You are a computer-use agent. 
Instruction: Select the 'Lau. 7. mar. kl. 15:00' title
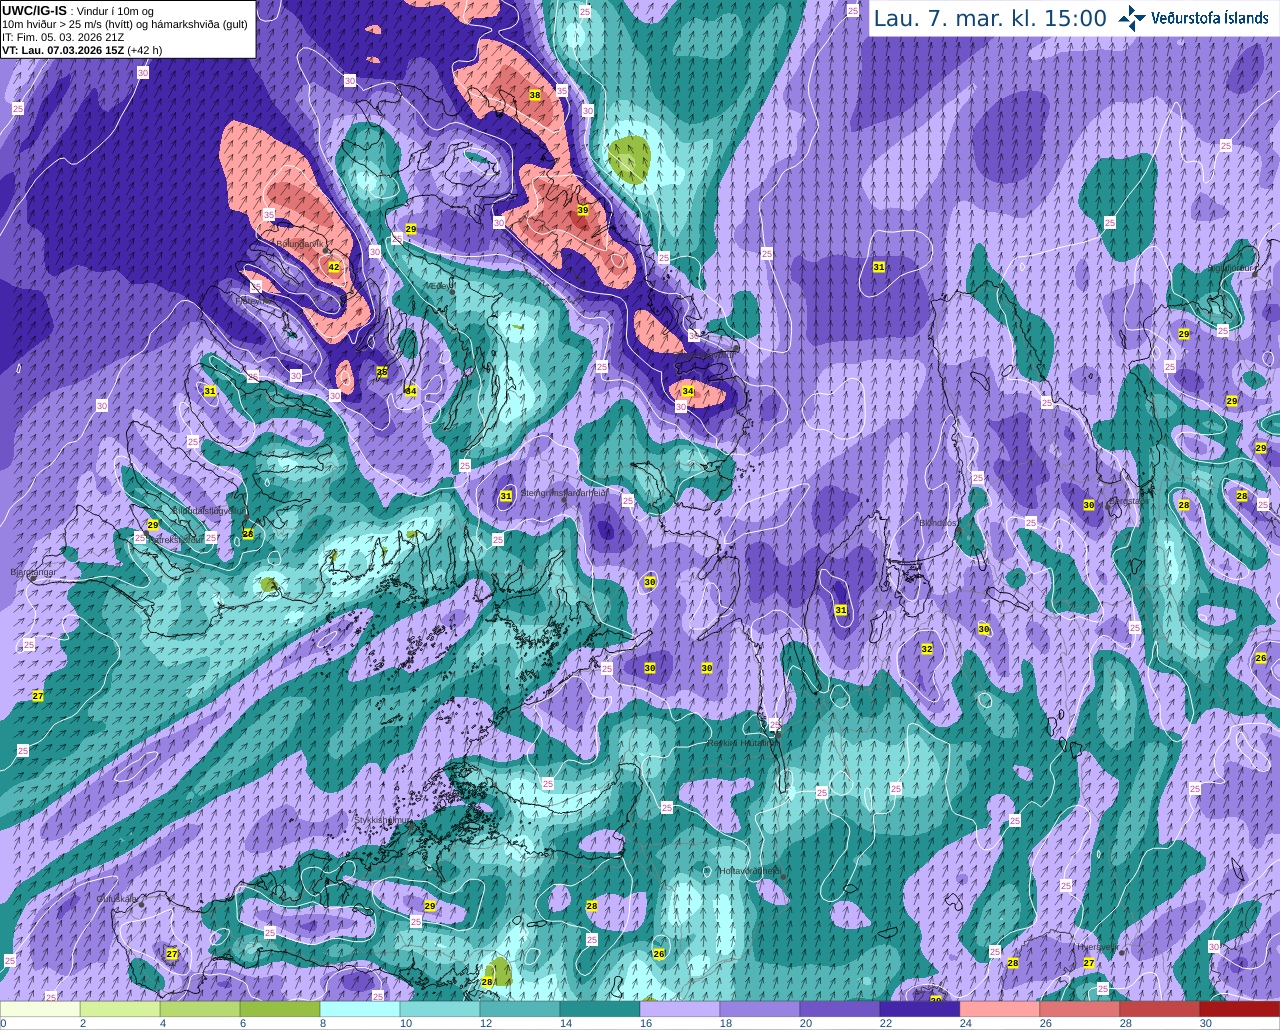point(990,18)
